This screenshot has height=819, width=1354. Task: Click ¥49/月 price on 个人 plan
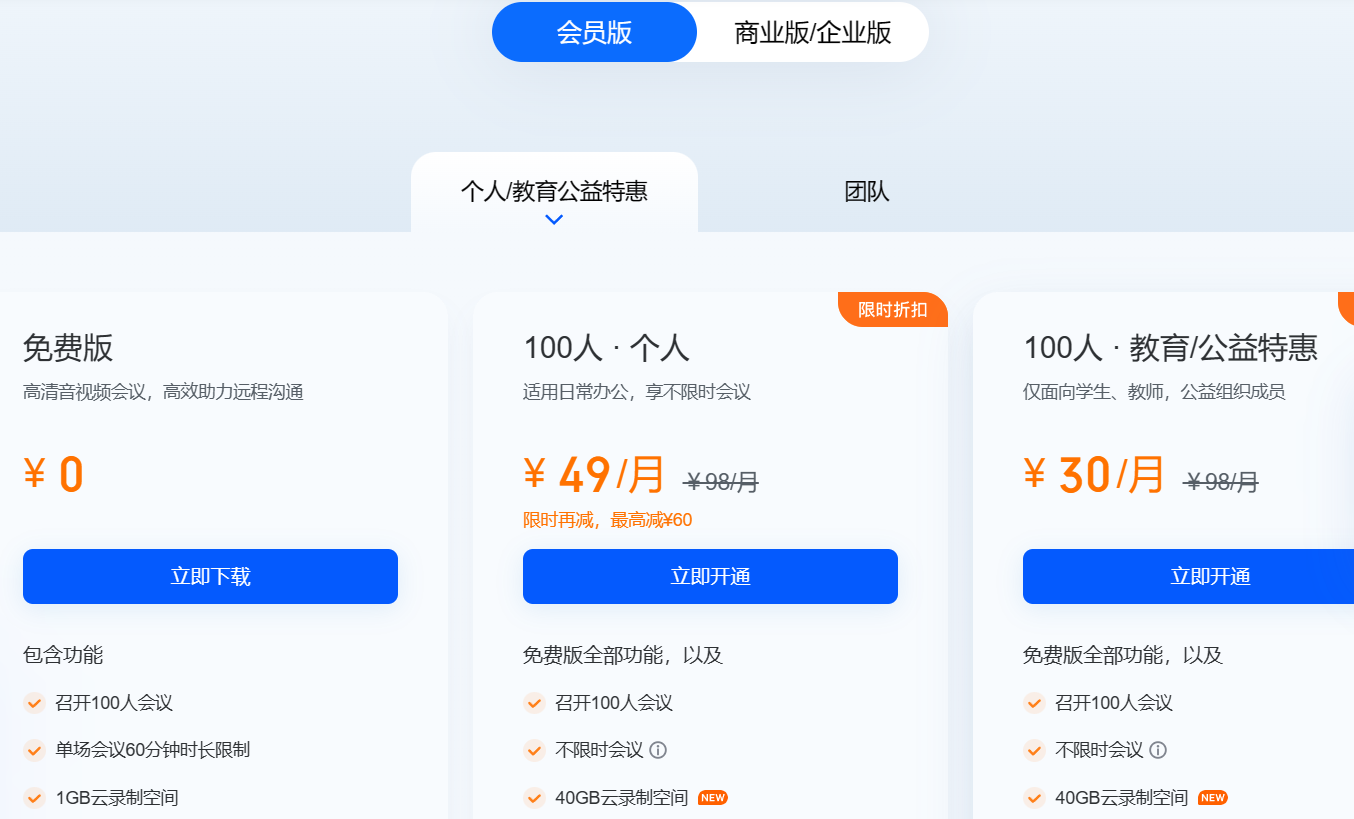pos(594,475)
